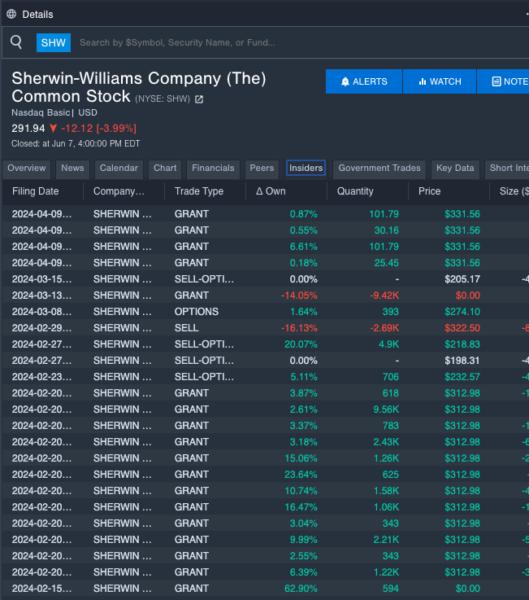Click the globe icon beside Details
This screenshot has height=600, width=529.
[11, 14]
